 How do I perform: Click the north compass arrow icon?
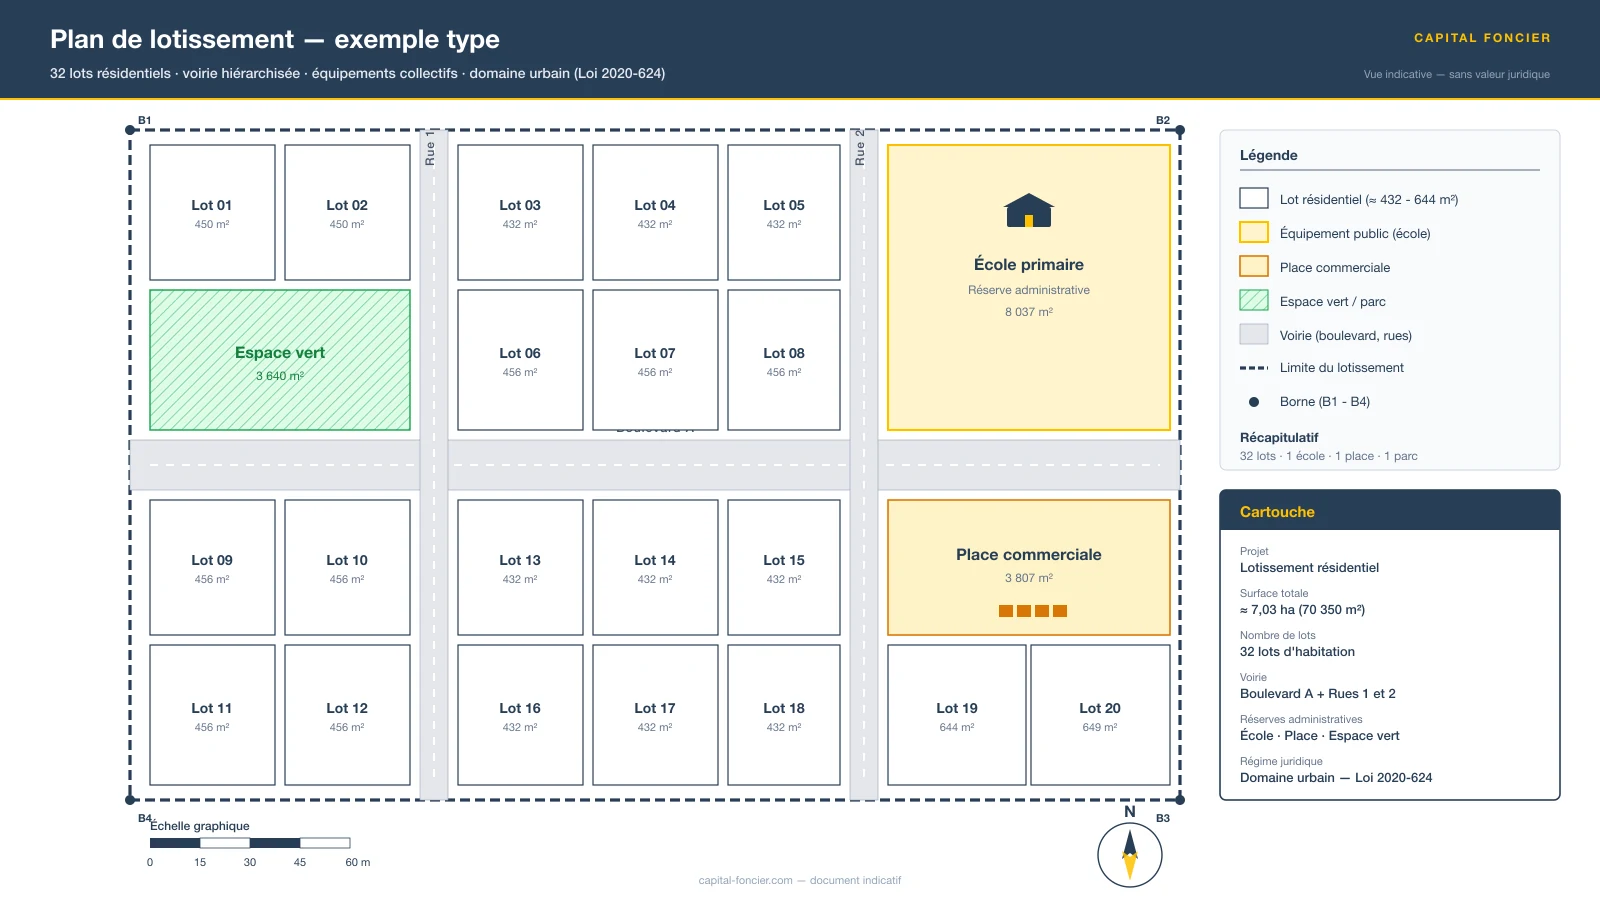click(x=1130, y=855)
